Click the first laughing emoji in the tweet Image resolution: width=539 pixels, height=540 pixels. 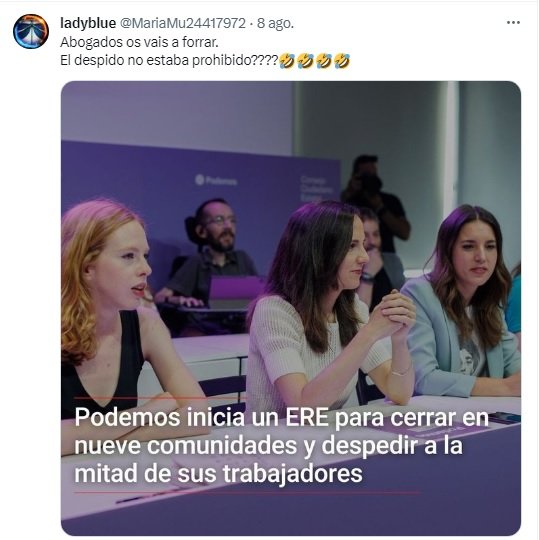(x=287, y=61)
